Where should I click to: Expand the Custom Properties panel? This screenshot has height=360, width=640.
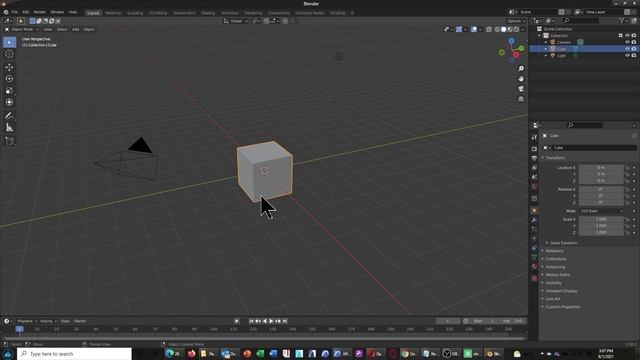(561, 307)
